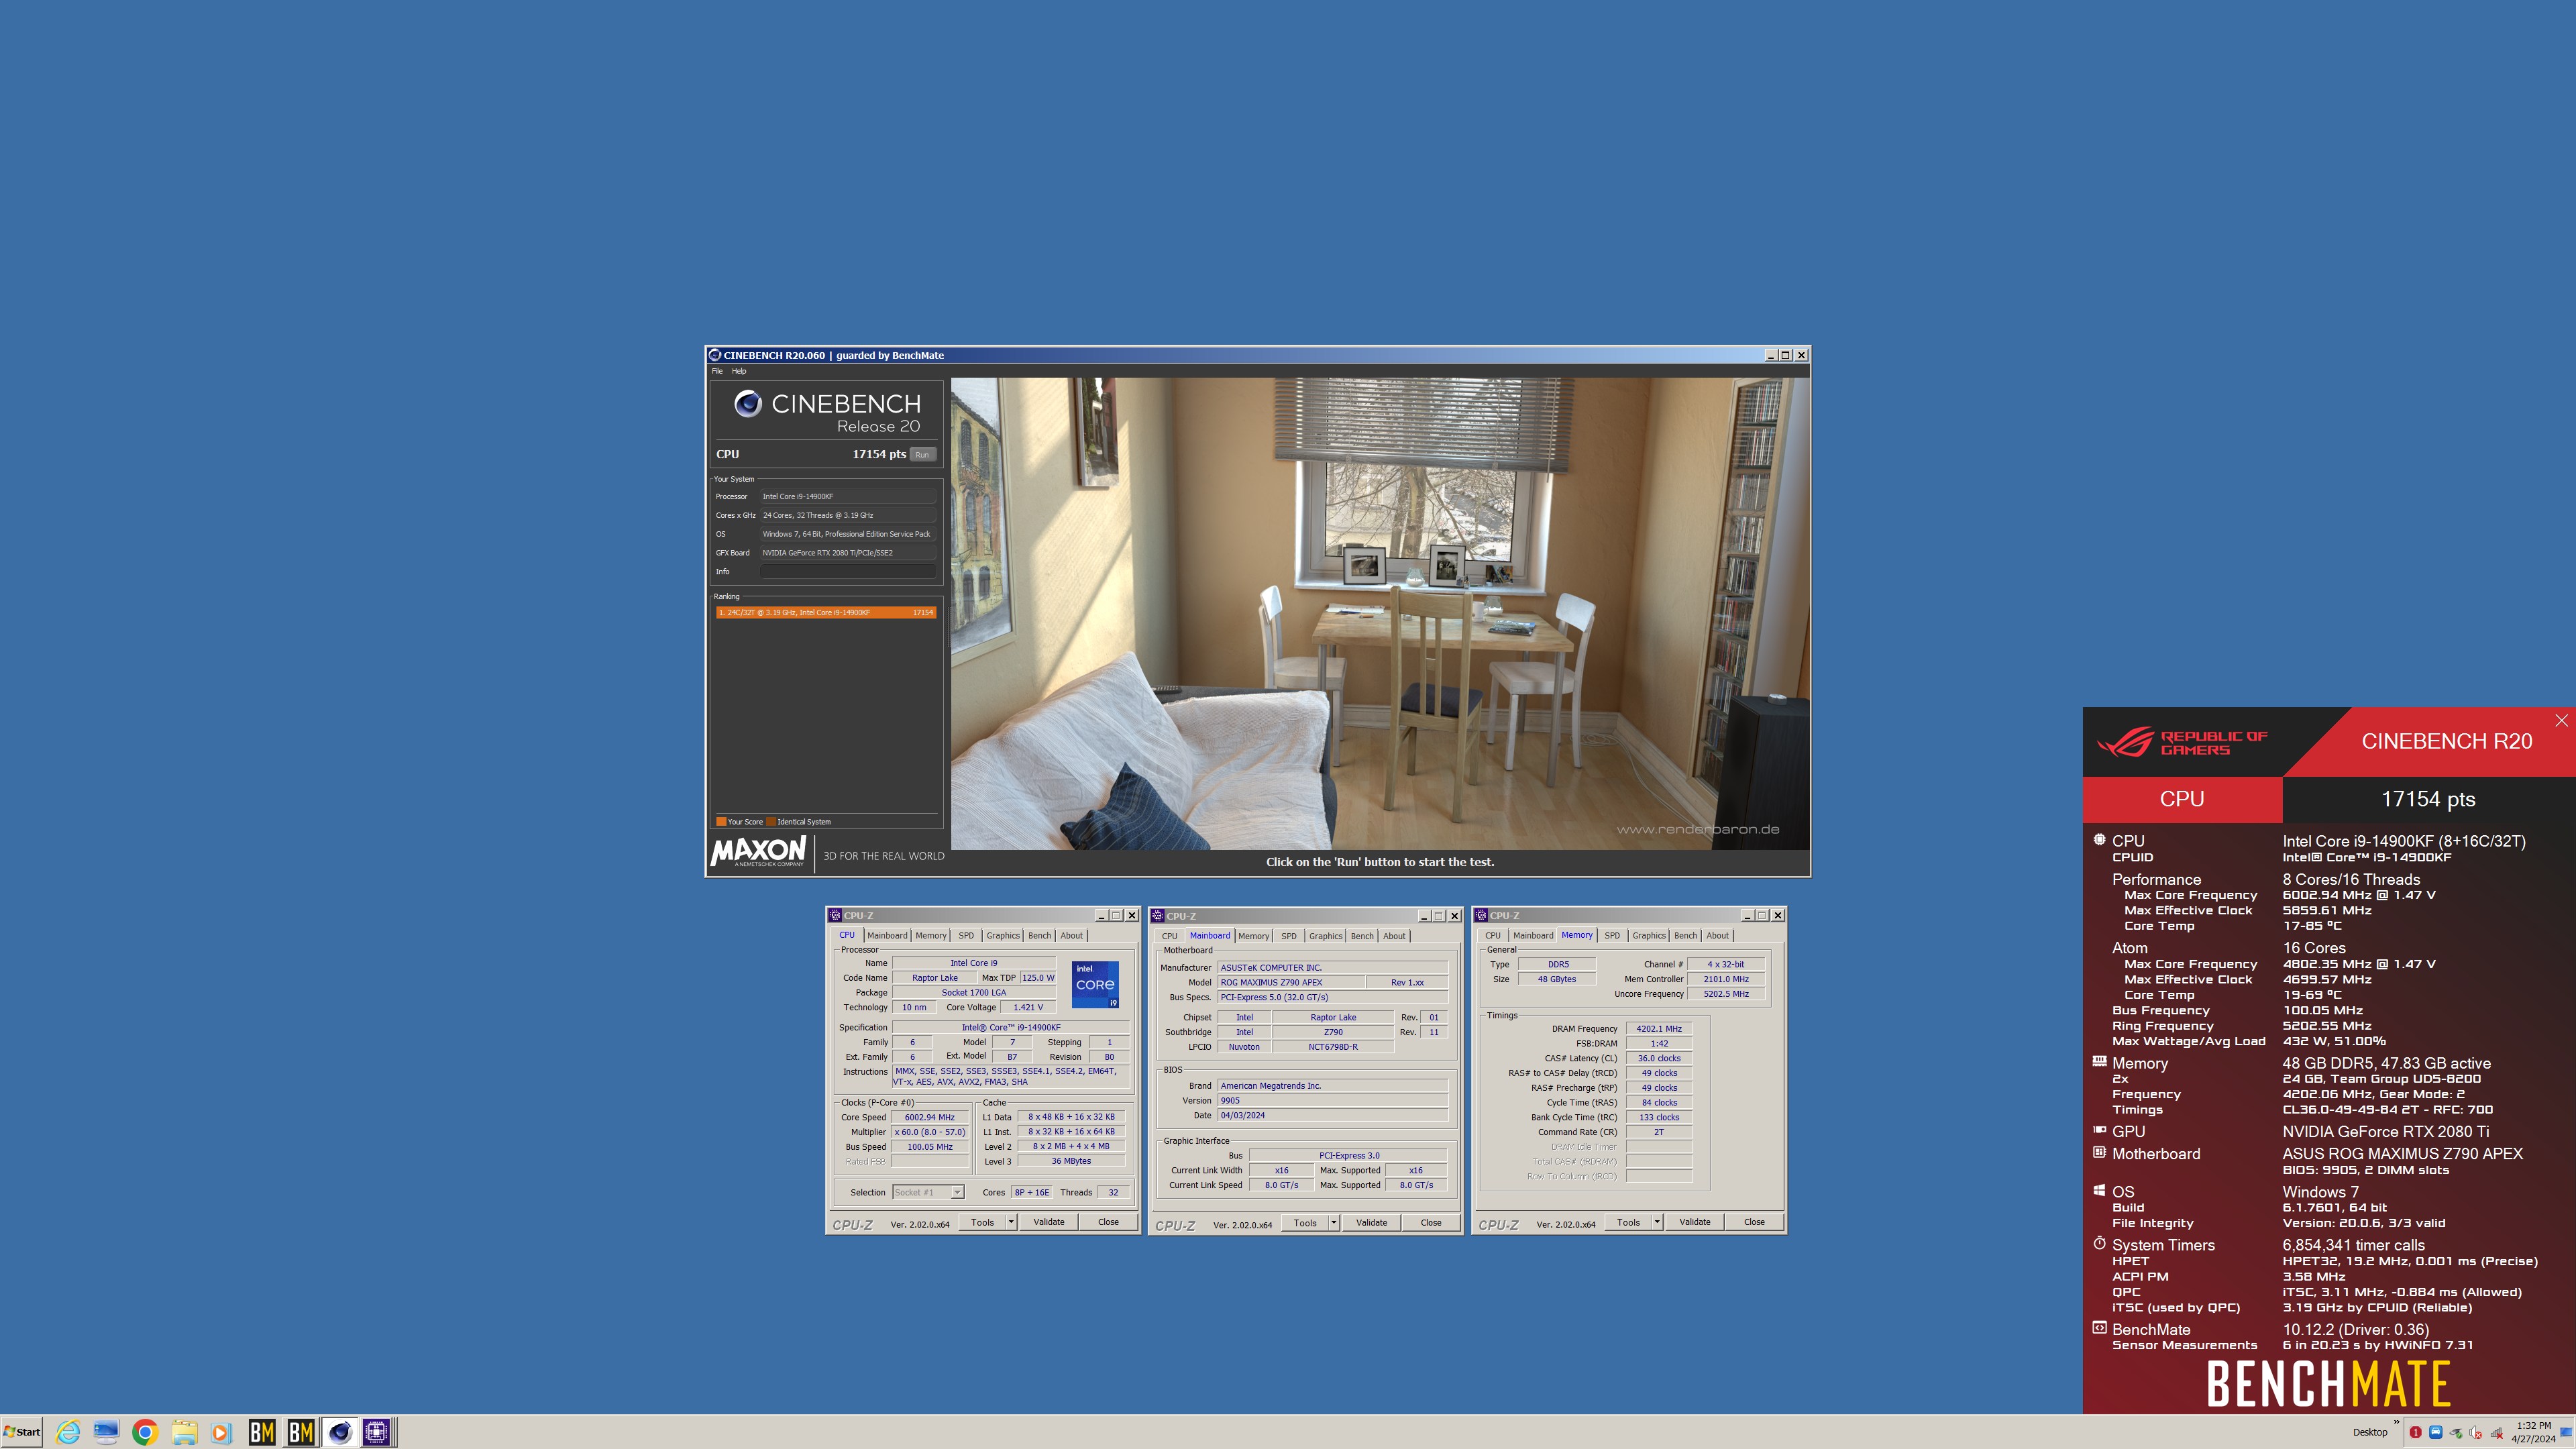Open Tools dropdown arrow in CPU-tab CPU-Z window
2576x1449 pixels.
coord(1011,1222)
